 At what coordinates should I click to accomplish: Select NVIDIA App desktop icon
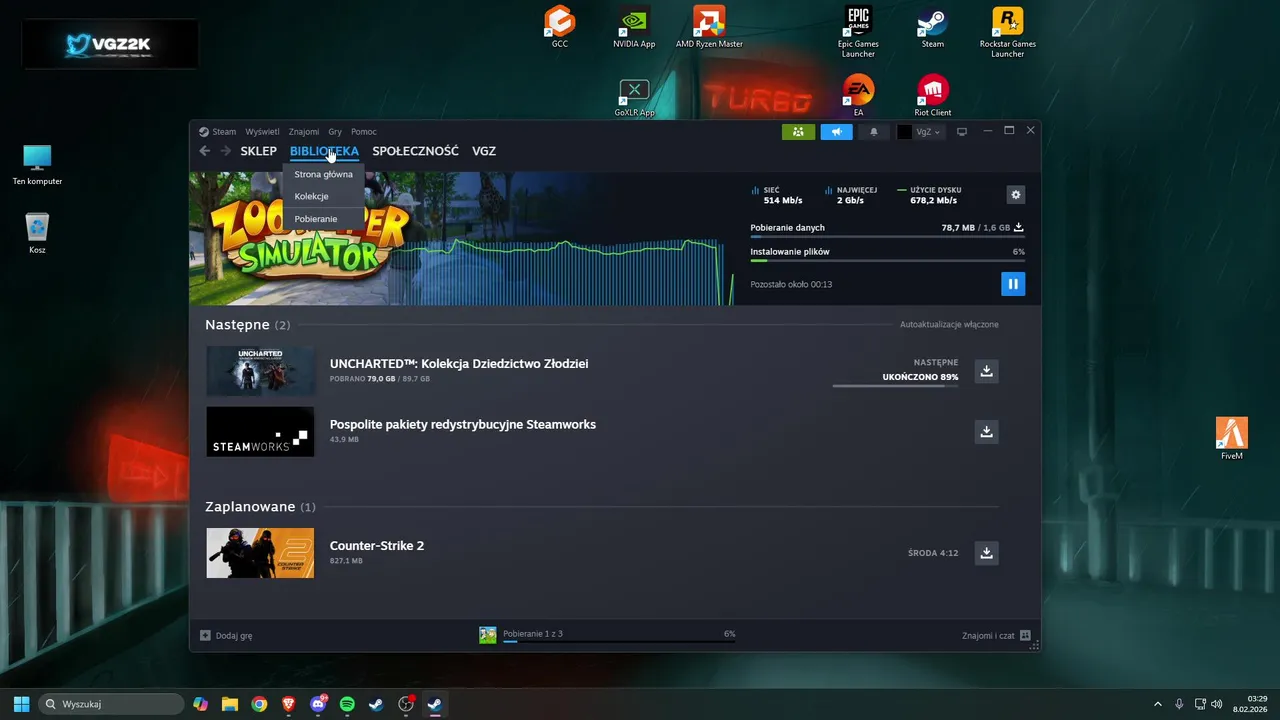[x=634, y=27]
